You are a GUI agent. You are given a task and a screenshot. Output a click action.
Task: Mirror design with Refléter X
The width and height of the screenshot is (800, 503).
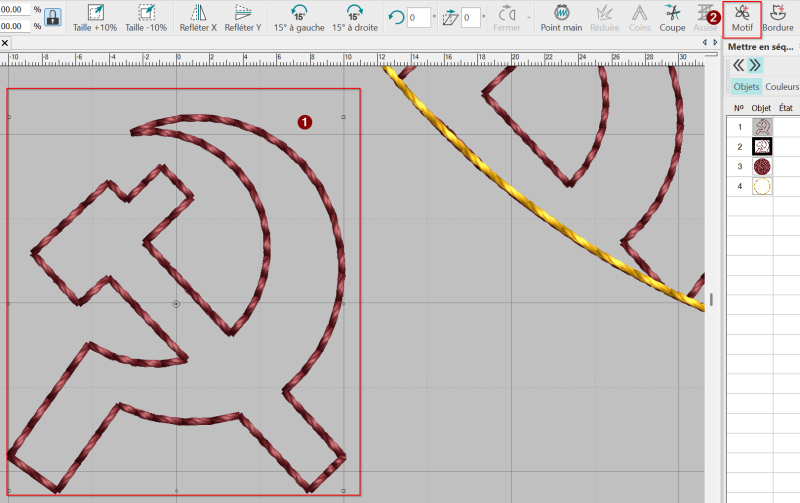tap(198, 18)
